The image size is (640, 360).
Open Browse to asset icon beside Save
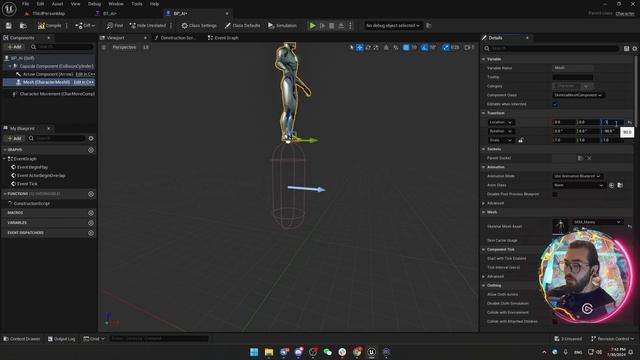pos(23,26)
